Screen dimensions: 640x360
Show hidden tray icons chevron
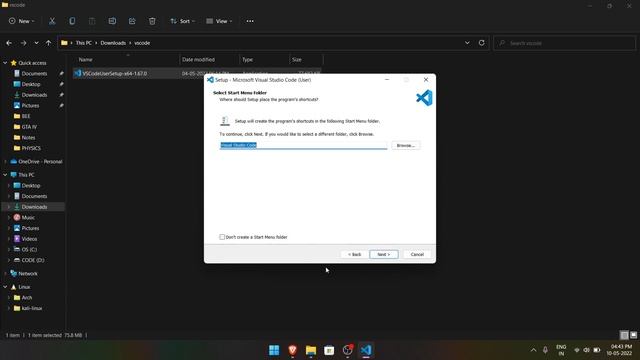pyautogui.click(x=533, y=350)
